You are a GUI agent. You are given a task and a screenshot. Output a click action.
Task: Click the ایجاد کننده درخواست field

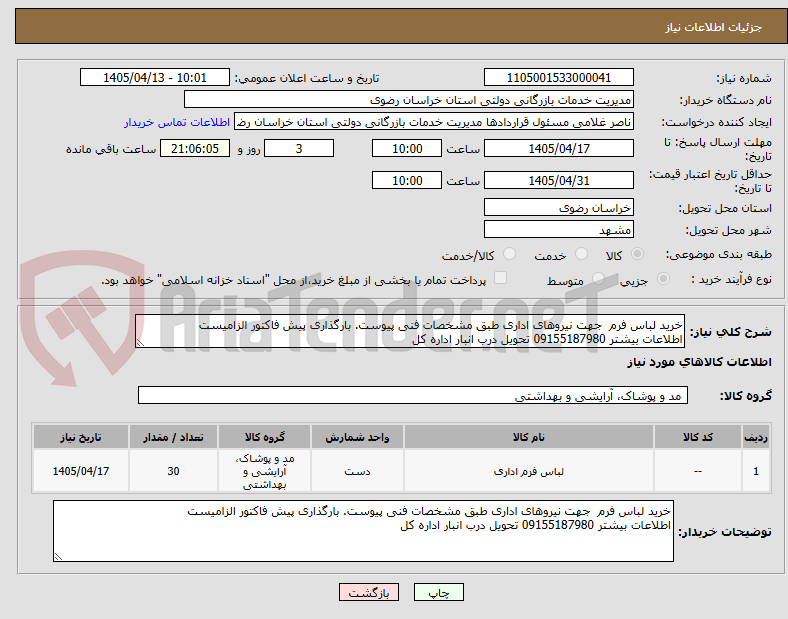[434, 122]
